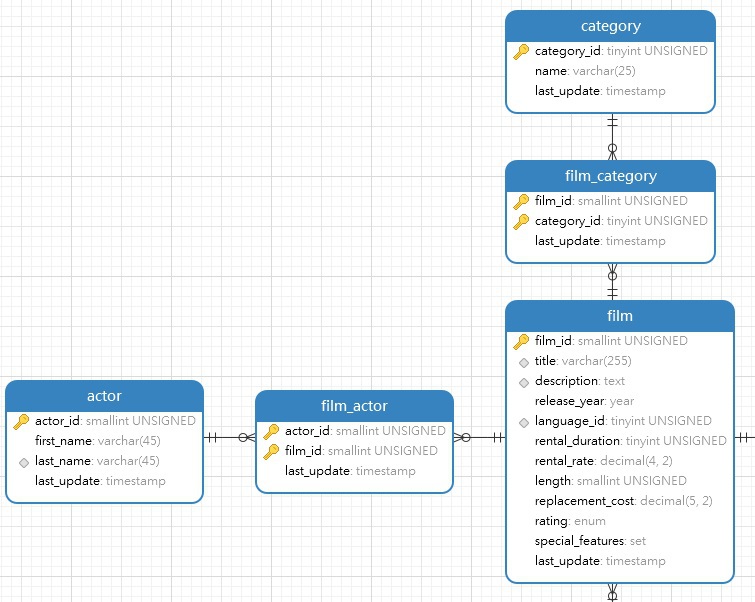Click the diamond index icon next to title

tap(522, 361)
